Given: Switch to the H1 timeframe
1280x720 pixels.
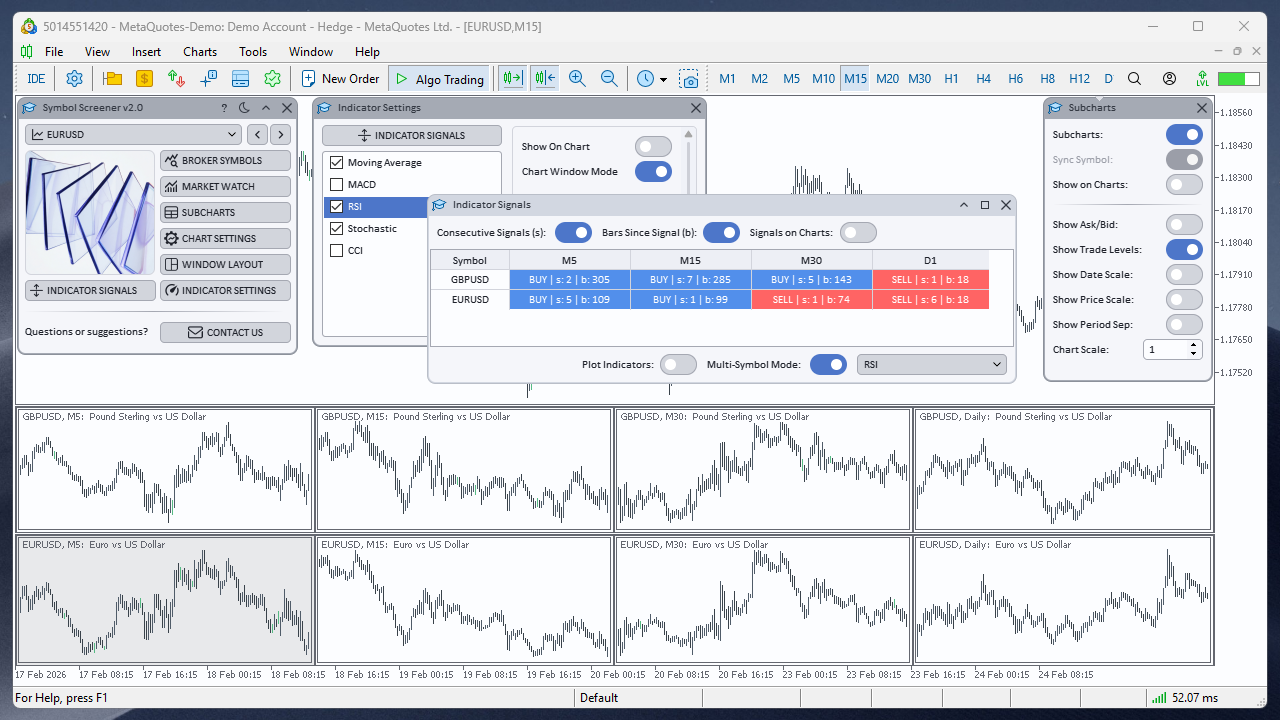Looking at the screenshot, I should tap(951, 78).
